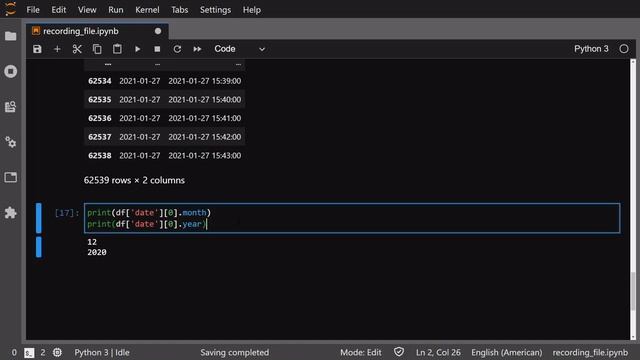Open the File menu
Viewport: 640px width, 360px height.
click(x=33, y=10)
